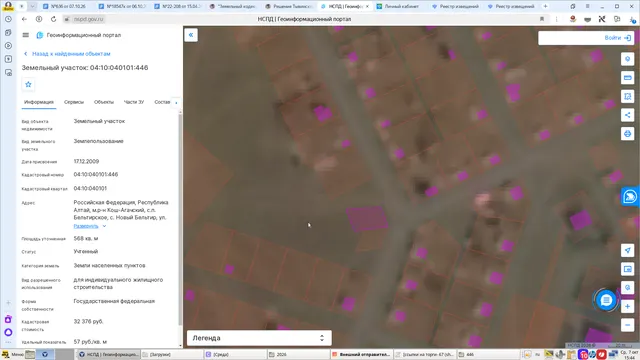Open the browser main menu three-lines icon
Viewport: 640px width, 360px height.
(587, 7)
